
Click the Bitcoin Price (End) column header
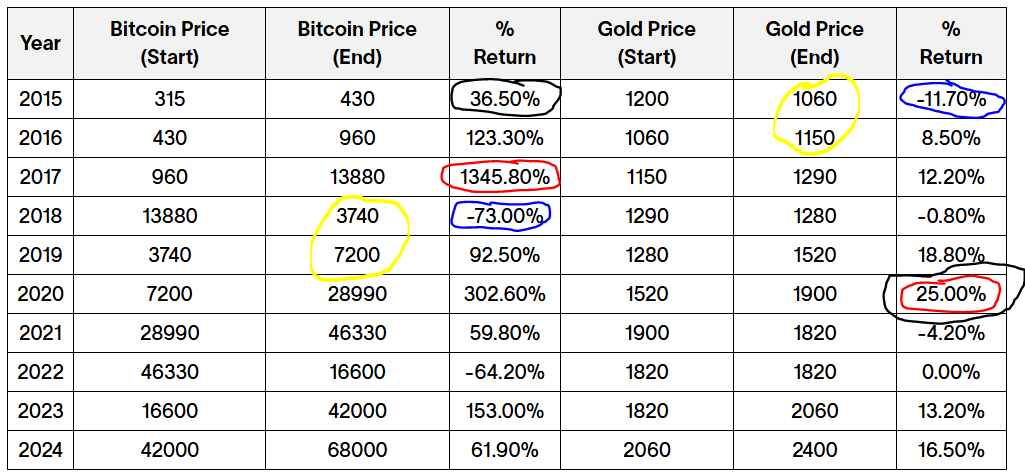(x=356, y=43)
